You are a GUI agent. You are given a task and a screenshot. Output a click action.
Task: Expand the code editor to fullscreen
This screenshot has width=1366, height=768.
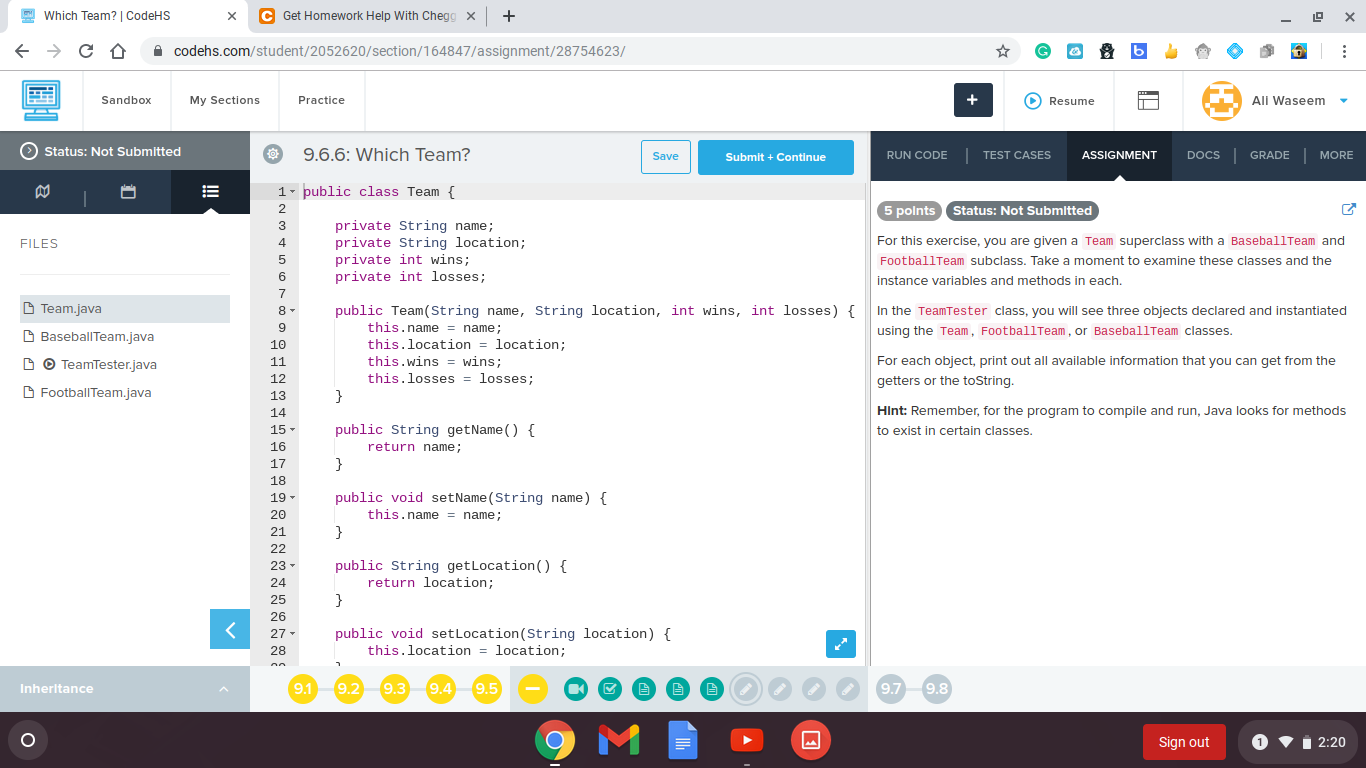coord(840,644)
